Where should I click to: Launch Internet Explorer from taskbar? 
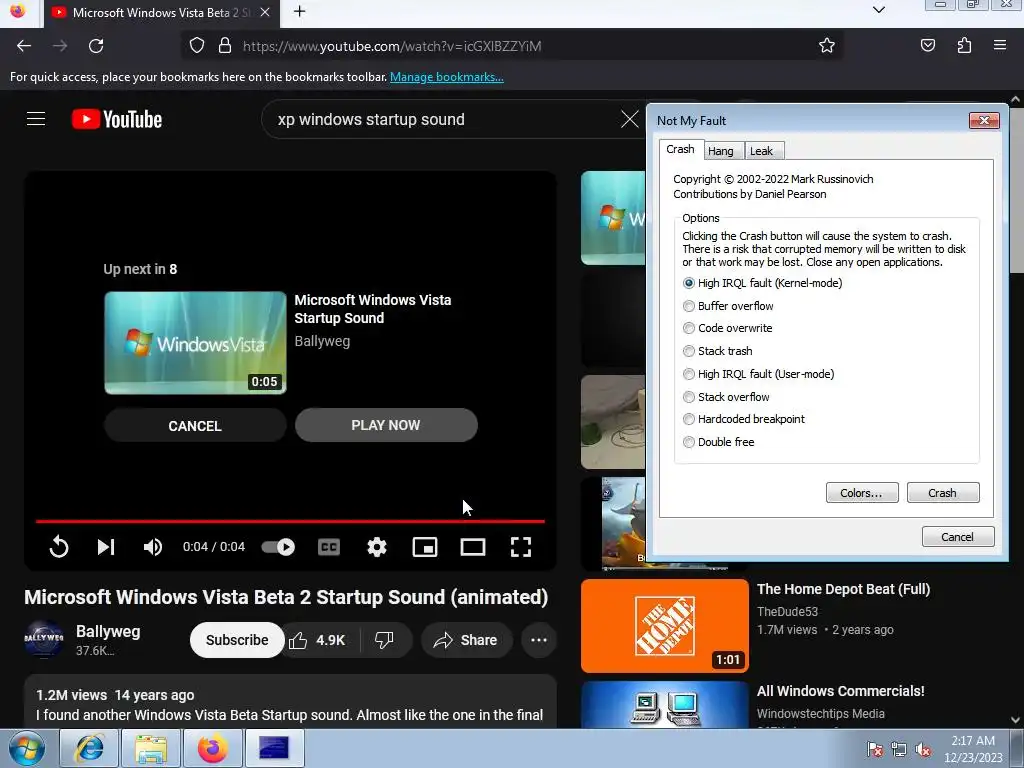click(89, 748)
